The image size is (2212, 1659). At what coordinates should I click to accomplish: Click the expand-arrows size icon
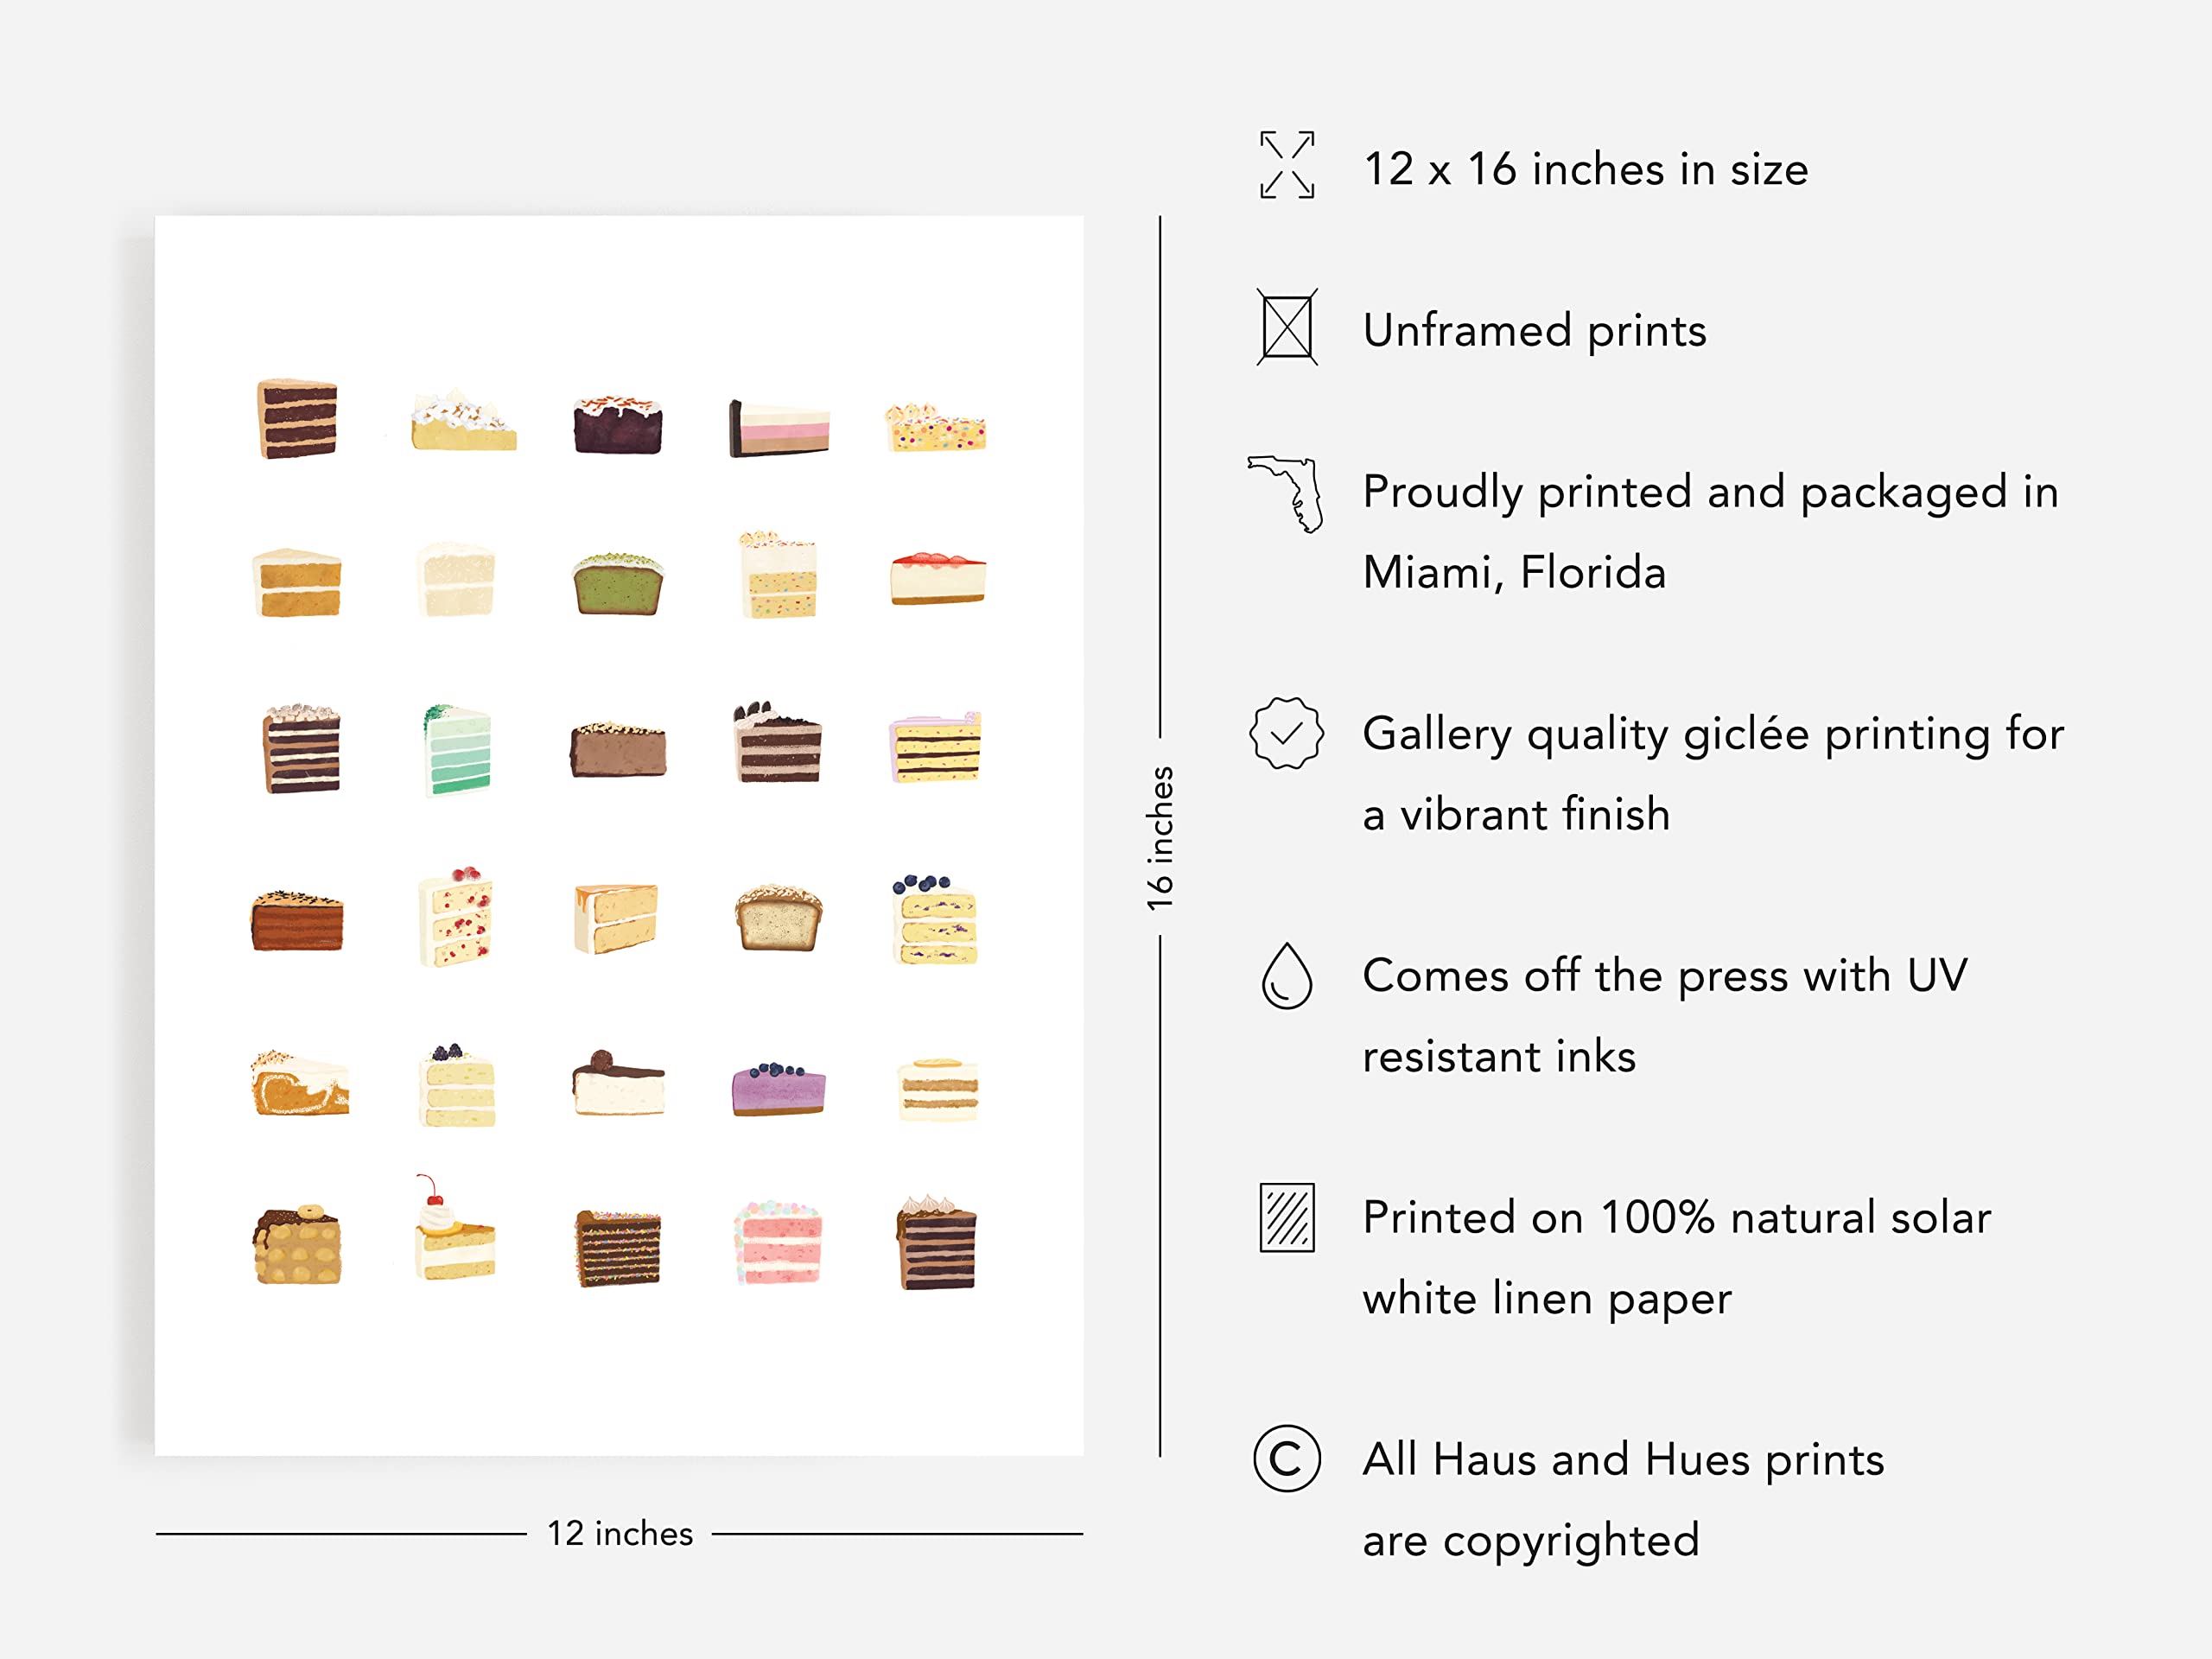[x=1286, y=165]
